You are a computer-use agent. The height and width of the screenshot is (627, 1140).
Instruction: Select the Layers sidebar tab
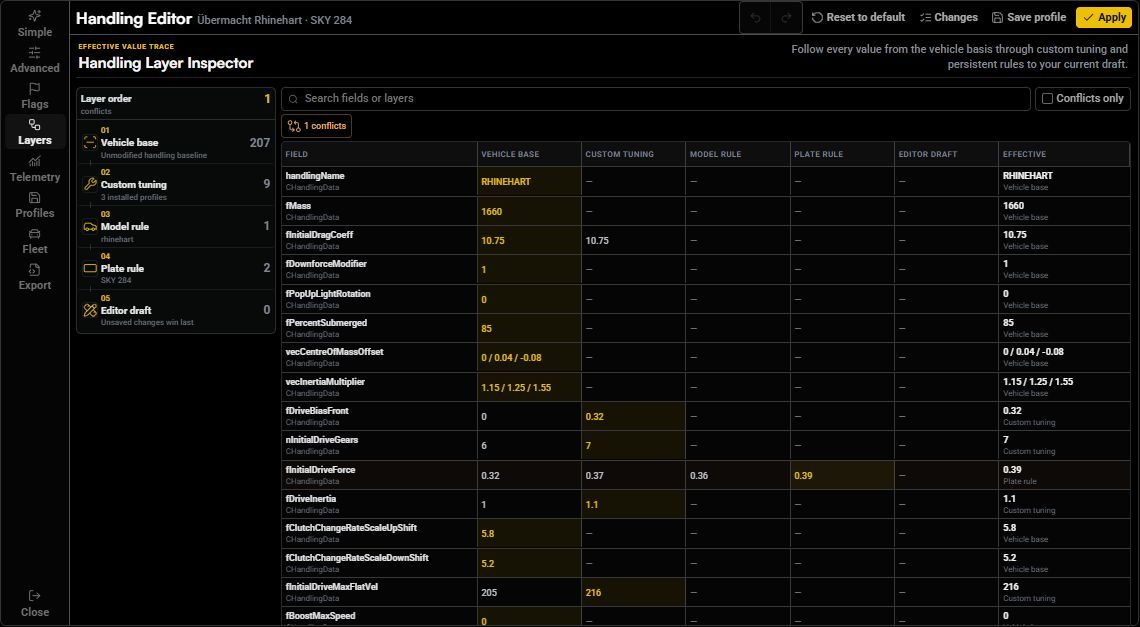(34, 132)
